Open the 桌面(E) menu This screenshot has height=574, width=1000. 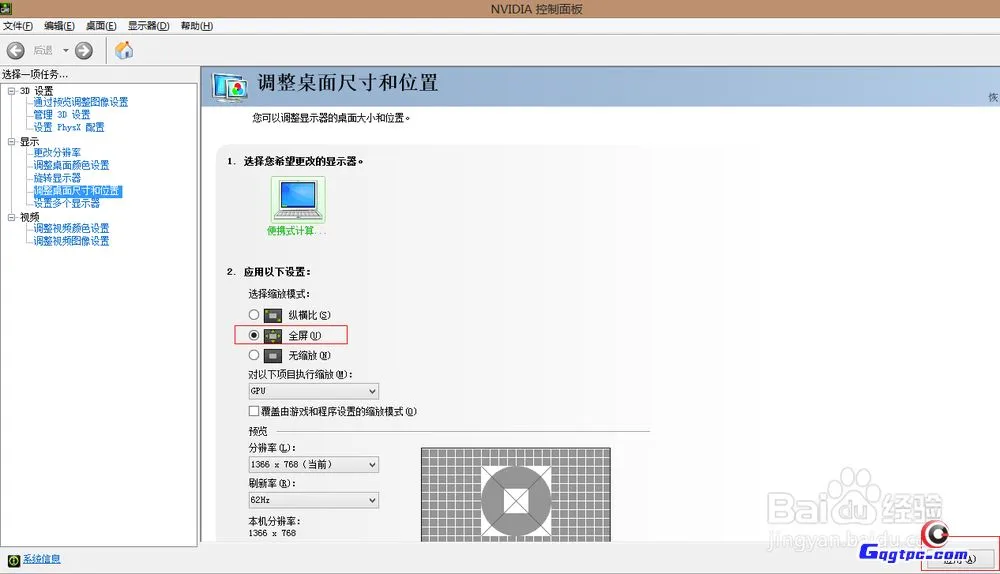pos(101,26)
